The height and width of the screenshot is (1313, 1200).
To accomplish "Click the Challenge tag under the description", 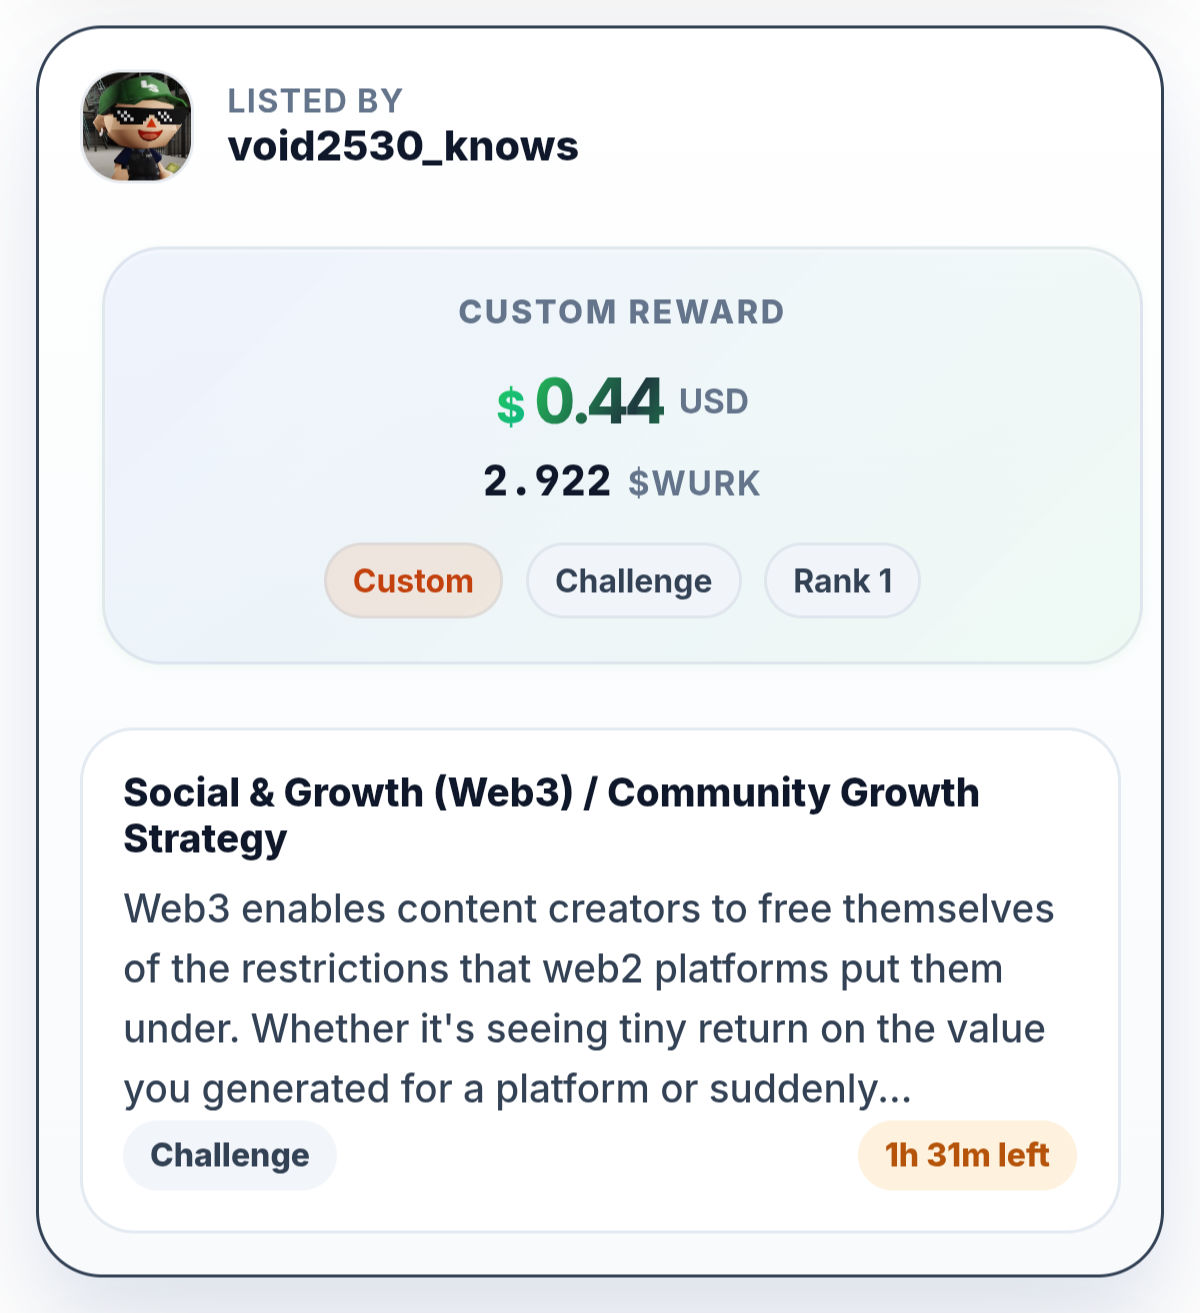I will coord(230,1155).
